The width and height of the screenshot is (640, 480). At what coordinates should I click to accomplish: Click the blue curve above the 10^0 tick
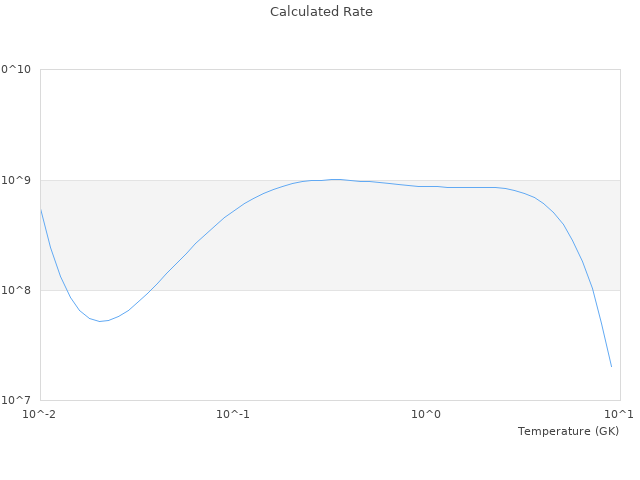coord(427,186)
